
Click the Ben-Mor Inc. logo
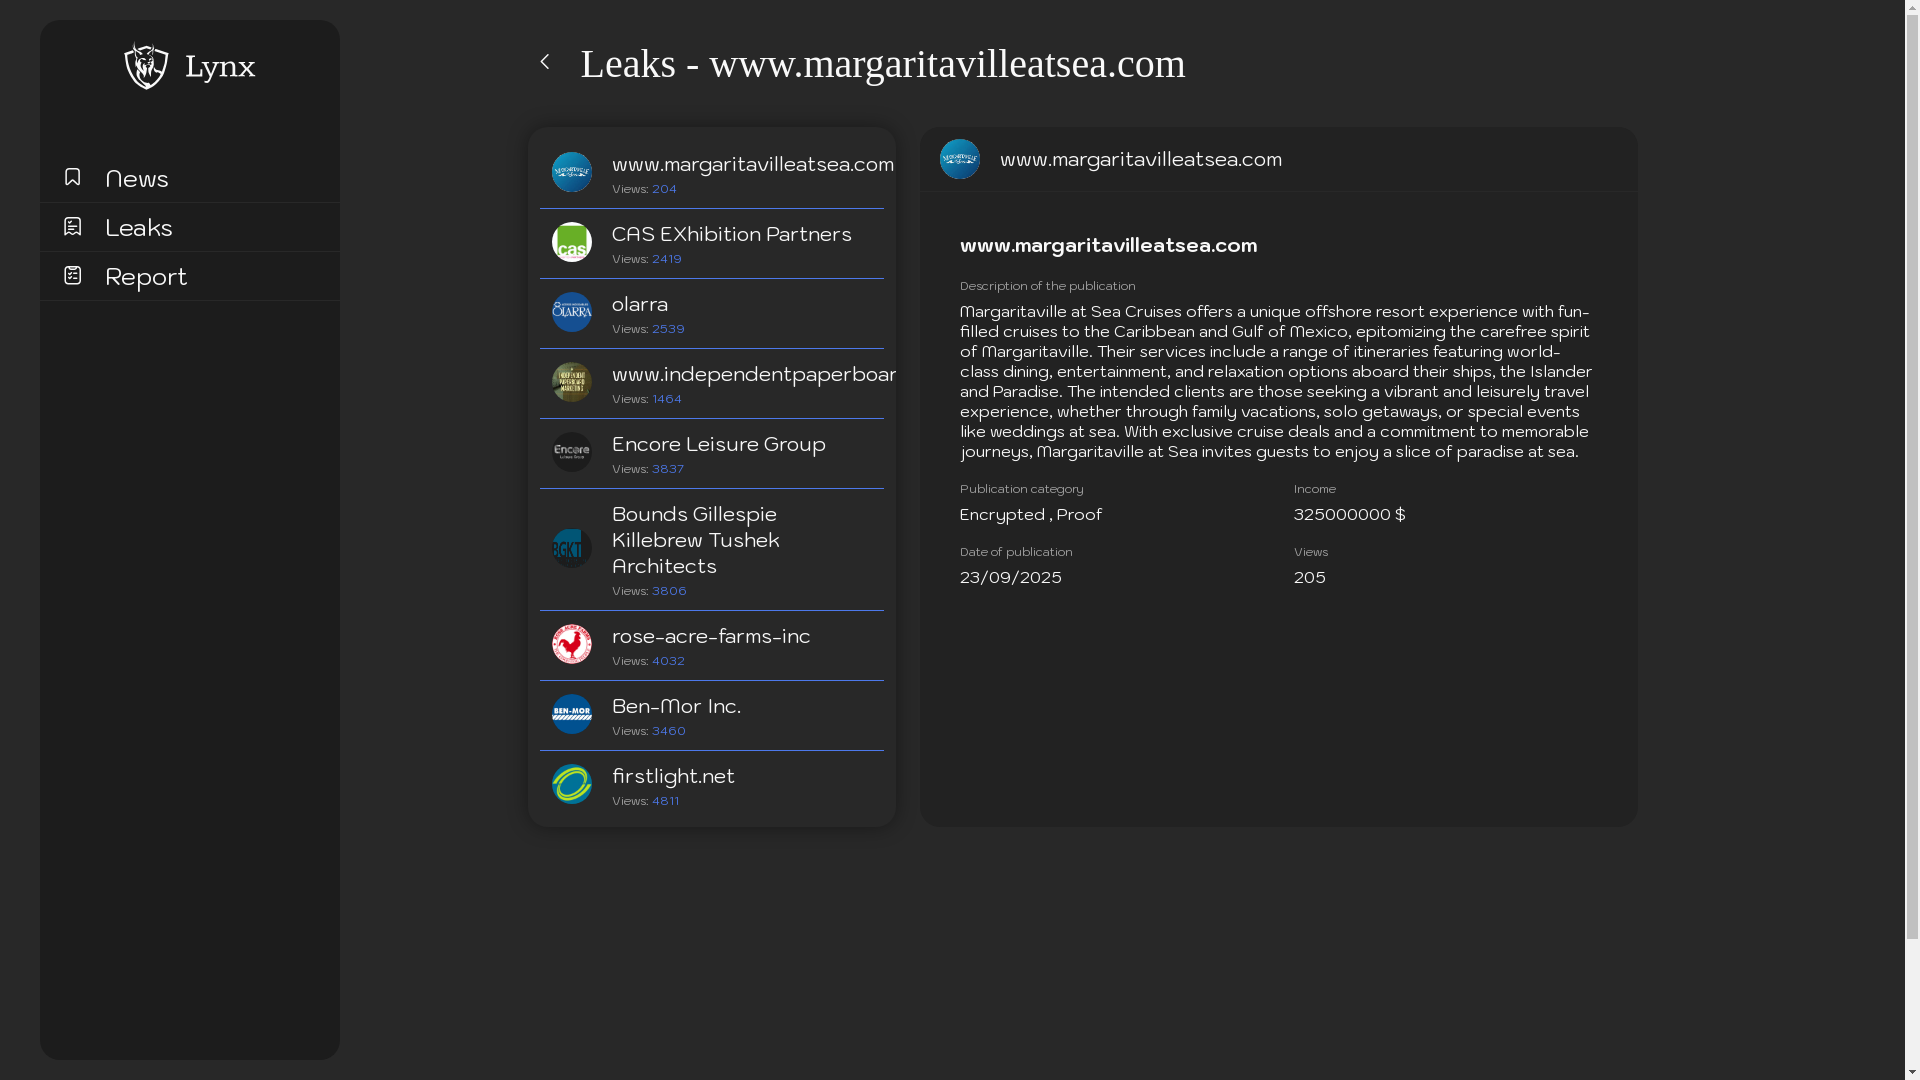pos(572,714)
